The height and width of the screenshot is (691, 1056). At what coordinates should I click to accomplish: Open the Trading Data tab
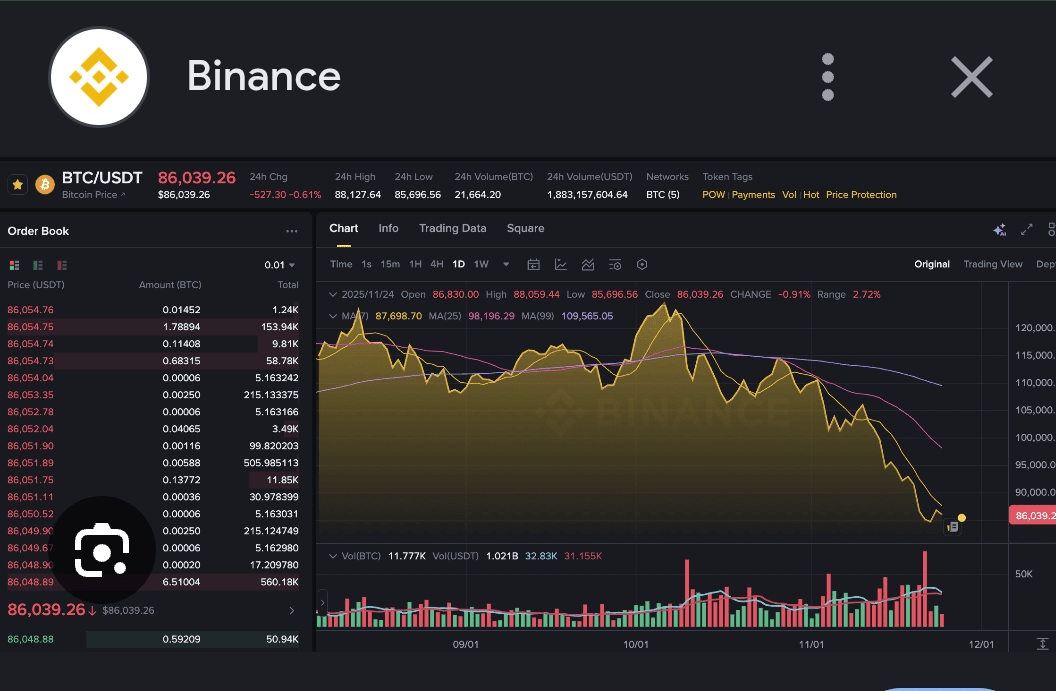tap(453, 228)
